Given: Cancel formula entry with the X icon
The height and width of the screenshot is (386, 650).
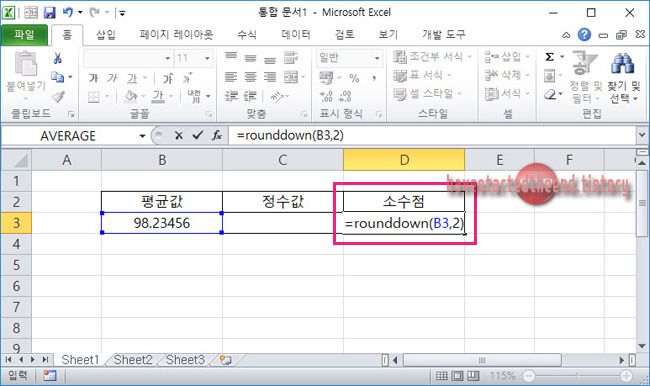Looking at the screenshot, I should (179, 136).
